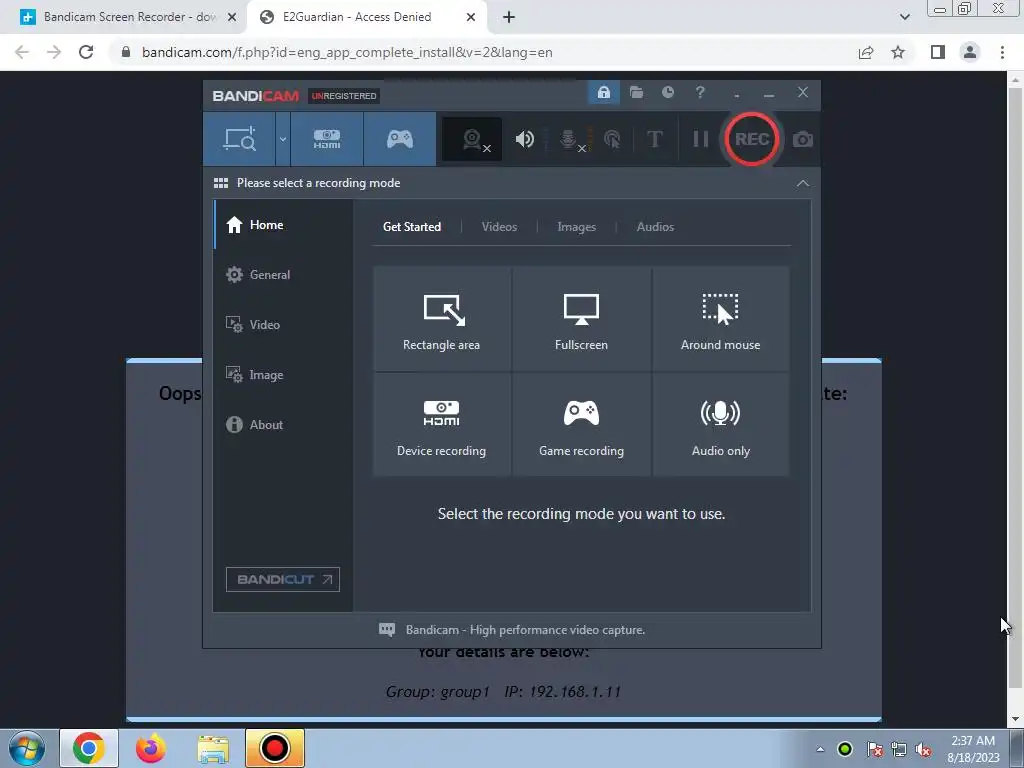This screenshot has width=1024, height=768.
Task: Open the screen mode dropdown arrow
Action: pyautogui.click(x=283, y=139)
